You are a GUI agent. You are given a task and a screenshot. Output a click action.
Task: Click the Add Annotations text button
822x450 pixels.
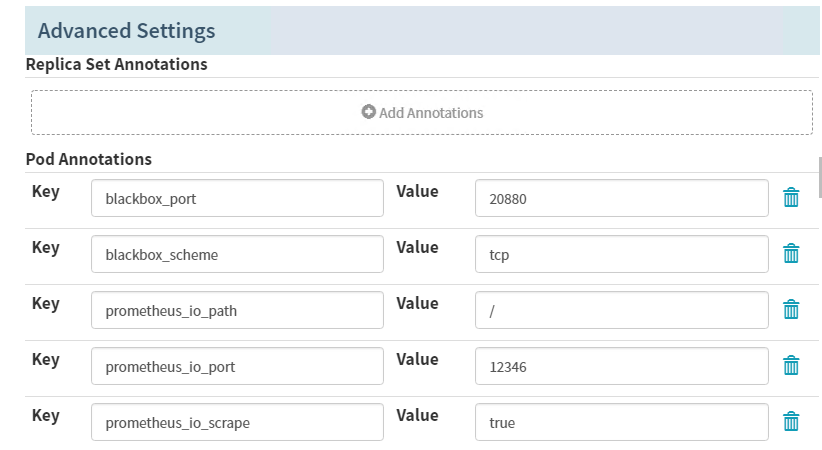point(431,113)
